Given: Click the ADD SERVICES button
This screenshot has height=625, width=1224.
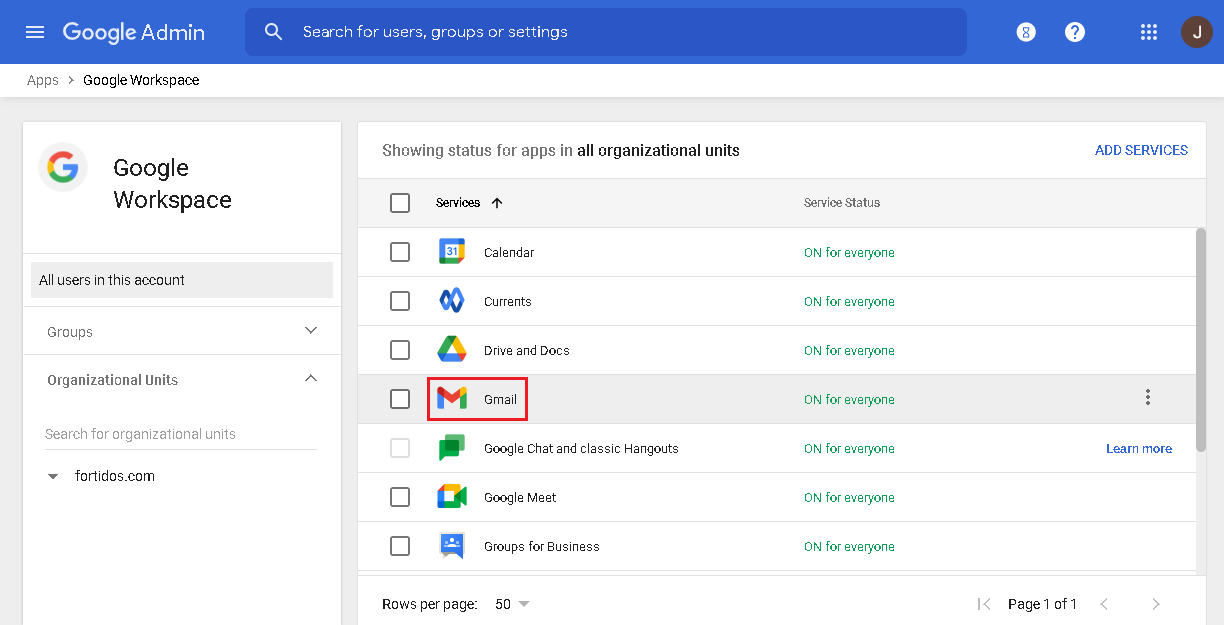Looking at the screenshot, I should point(1141,149).
